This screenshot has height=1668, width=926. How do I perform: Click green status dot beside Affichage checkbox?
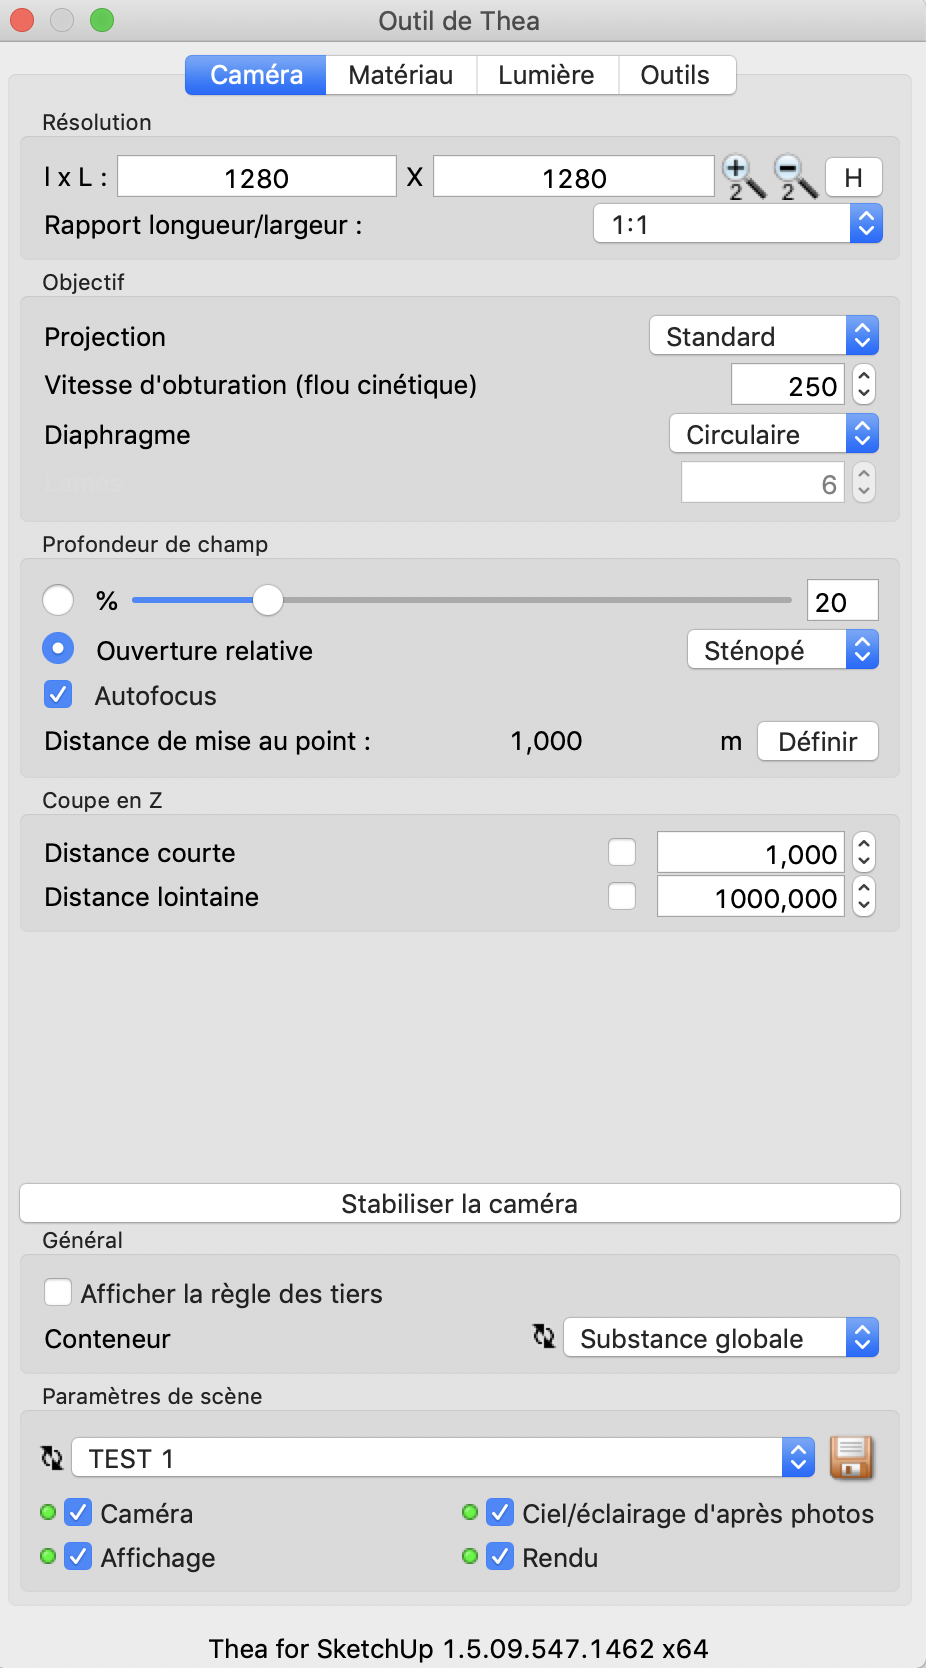(x=48, y=1556)
